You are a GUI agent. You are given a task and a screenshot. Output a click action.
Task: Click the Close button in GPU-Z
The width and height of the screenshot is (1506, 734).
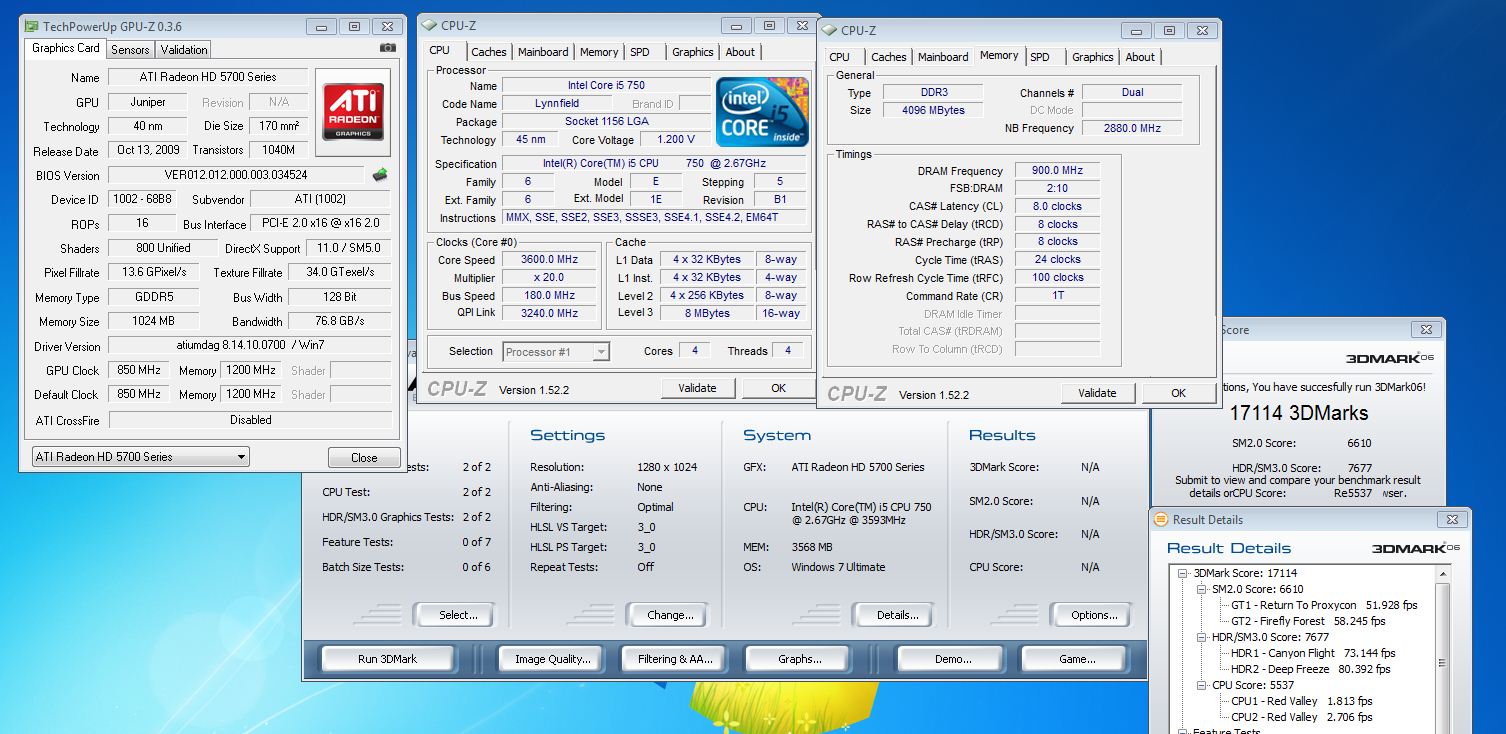[x=364, y=457]
